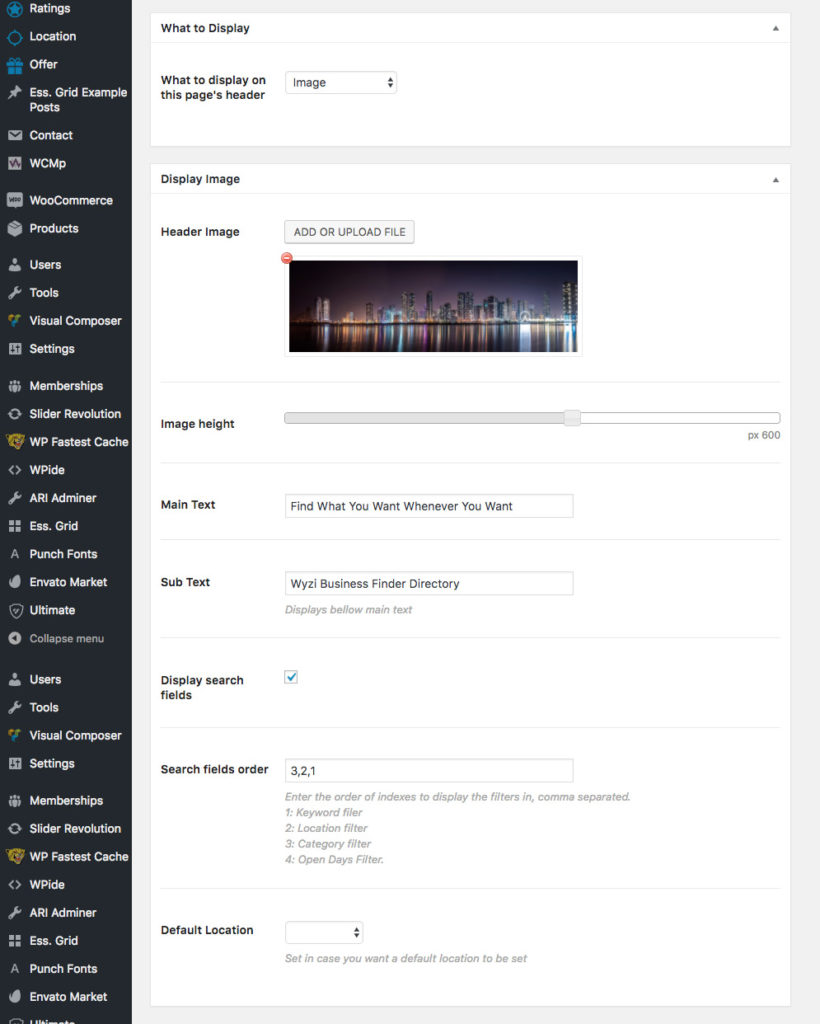Open the Default Location dropdown
Screen dimensions: 820x1024
point(324,930)
